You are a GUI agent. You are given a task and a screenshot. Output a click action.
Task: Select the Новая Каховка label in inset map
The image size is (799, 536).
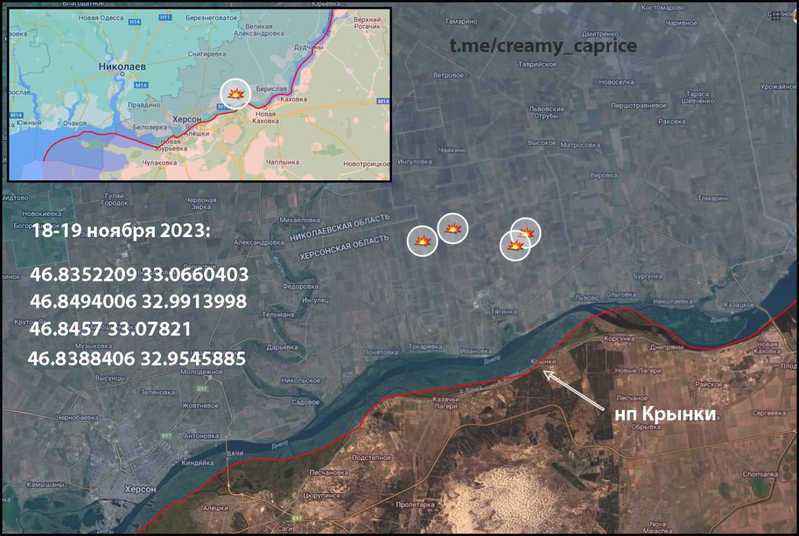266,118
